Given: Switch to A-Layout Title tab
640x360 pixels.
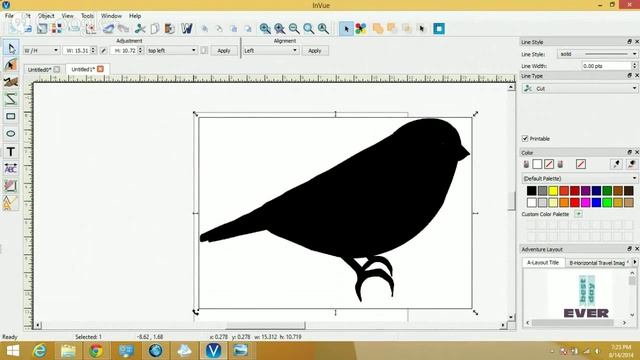Looking at the screenshot, I should coord(543,262).
